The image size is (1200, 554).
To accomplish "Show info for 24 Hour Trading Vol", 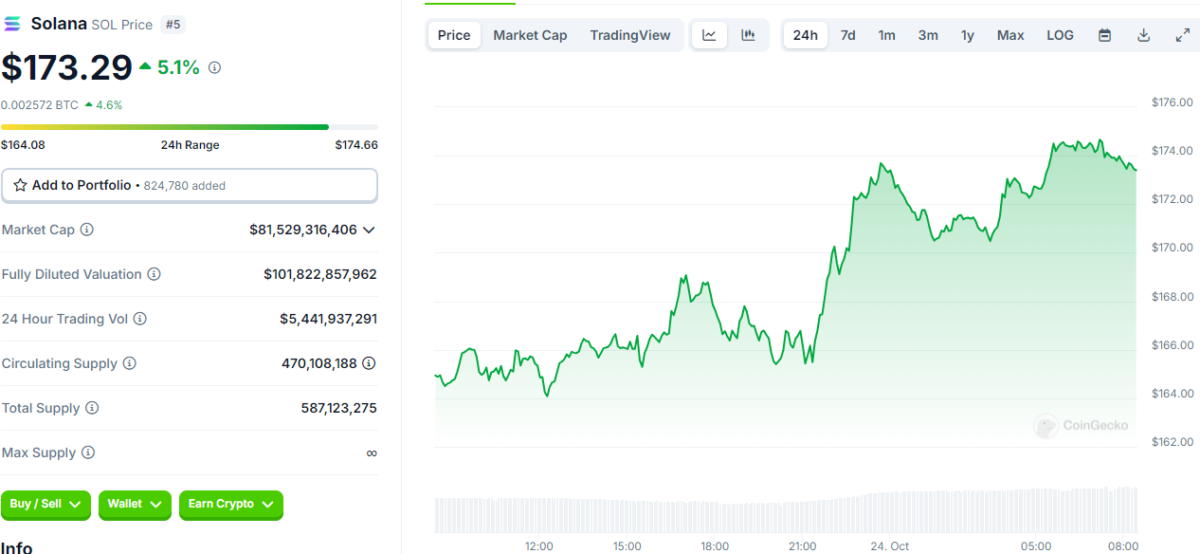I will [x=140, y=319].
